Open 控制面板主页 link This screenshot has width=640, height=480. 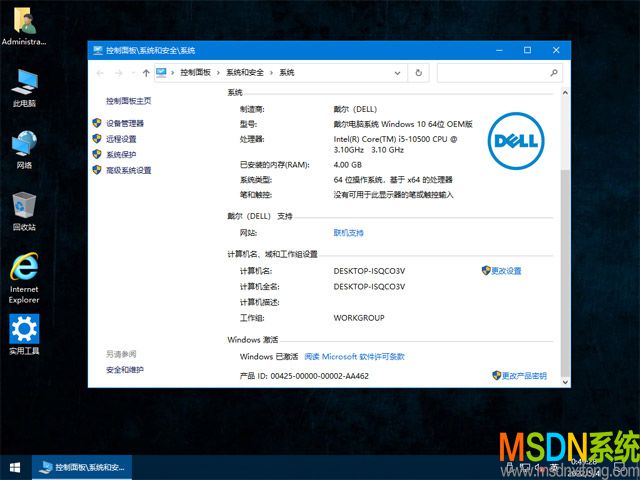click(x=129, y=101)
